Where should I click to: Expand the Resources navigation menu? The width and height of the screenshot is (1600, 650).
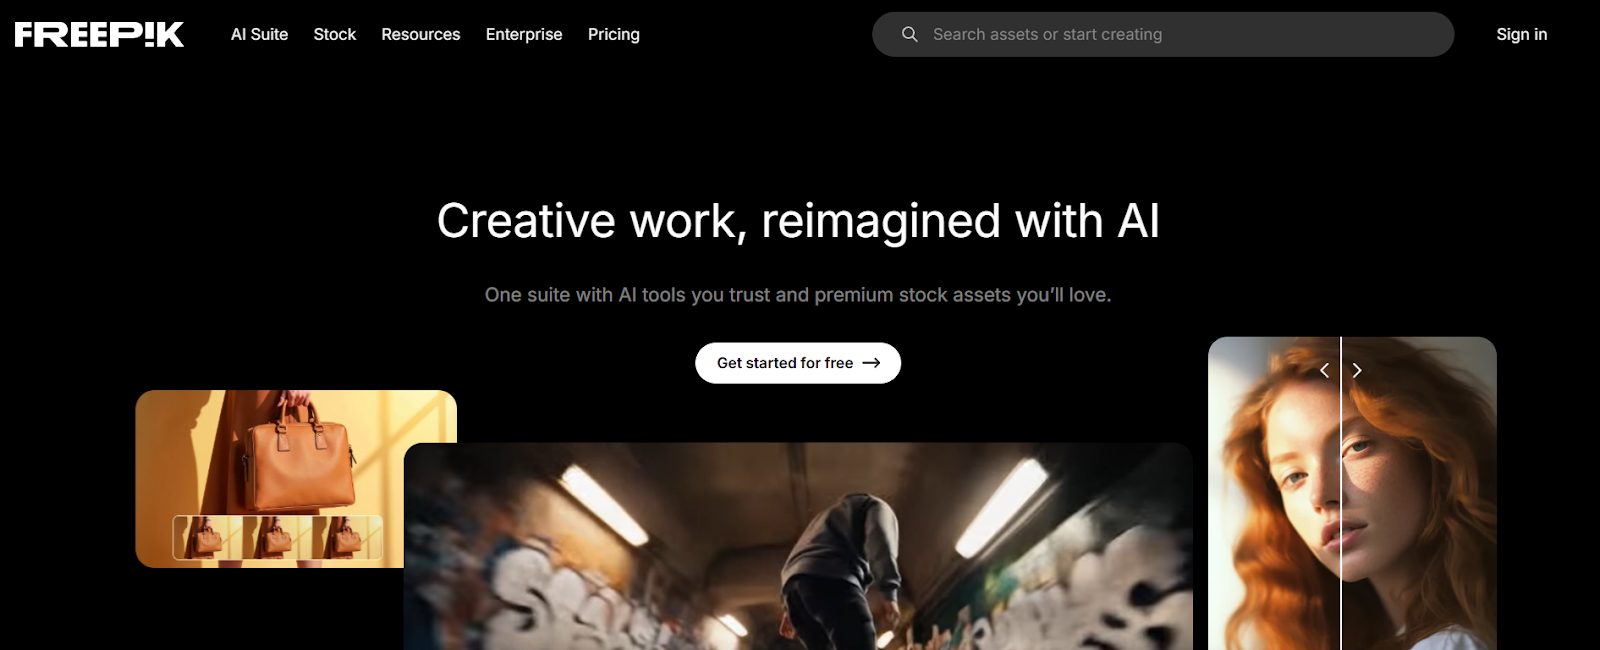click(420, 34)
